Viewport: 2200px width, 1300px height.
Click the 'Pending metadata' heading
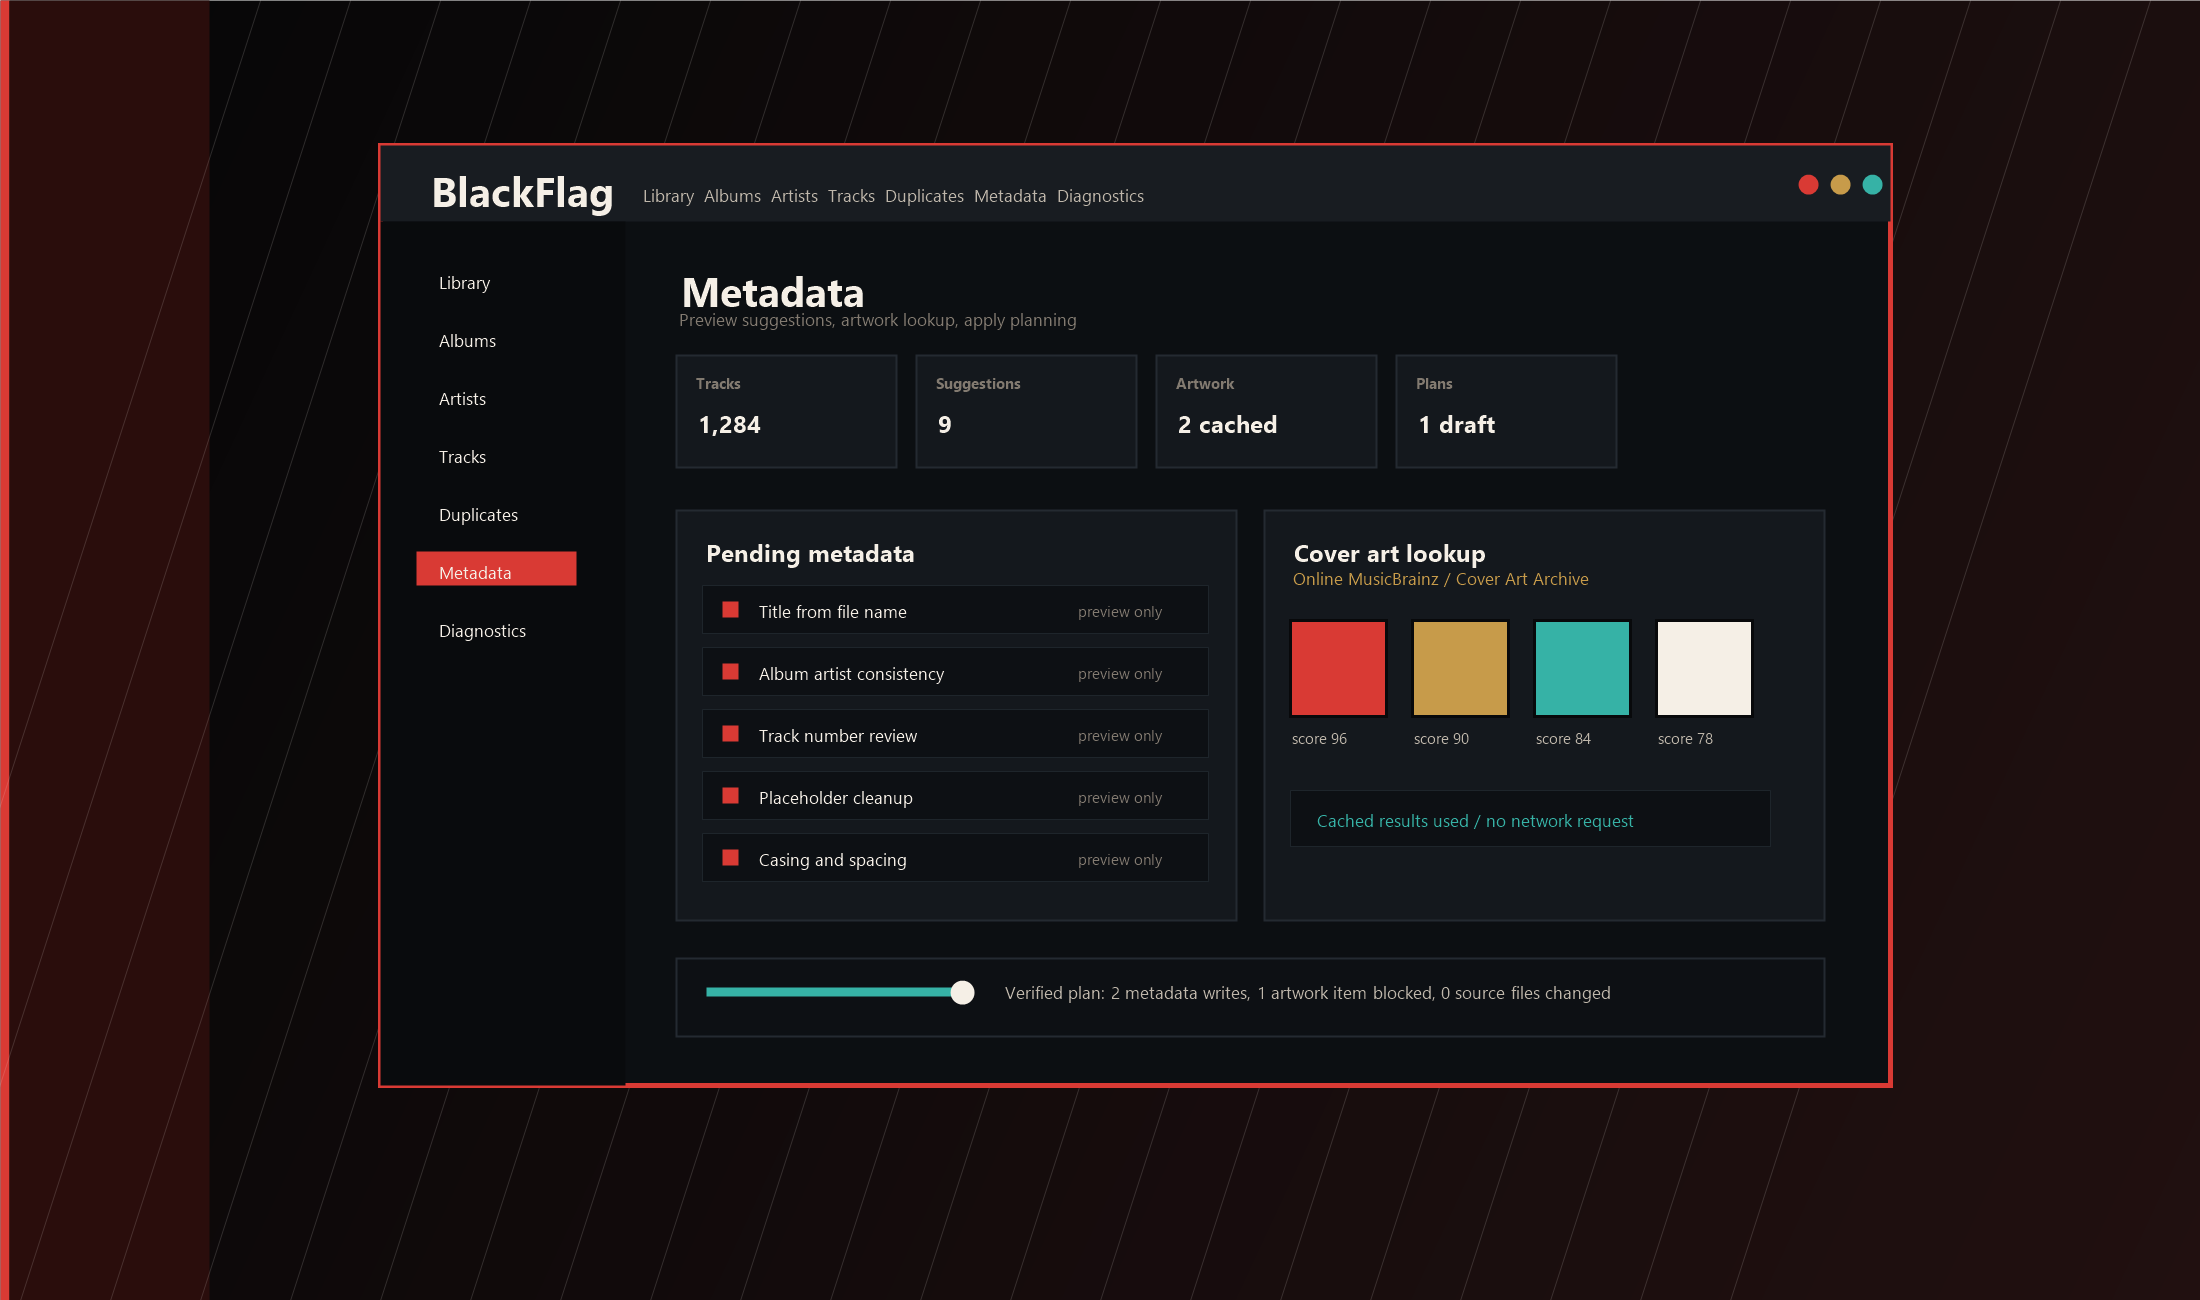(810, 554)
